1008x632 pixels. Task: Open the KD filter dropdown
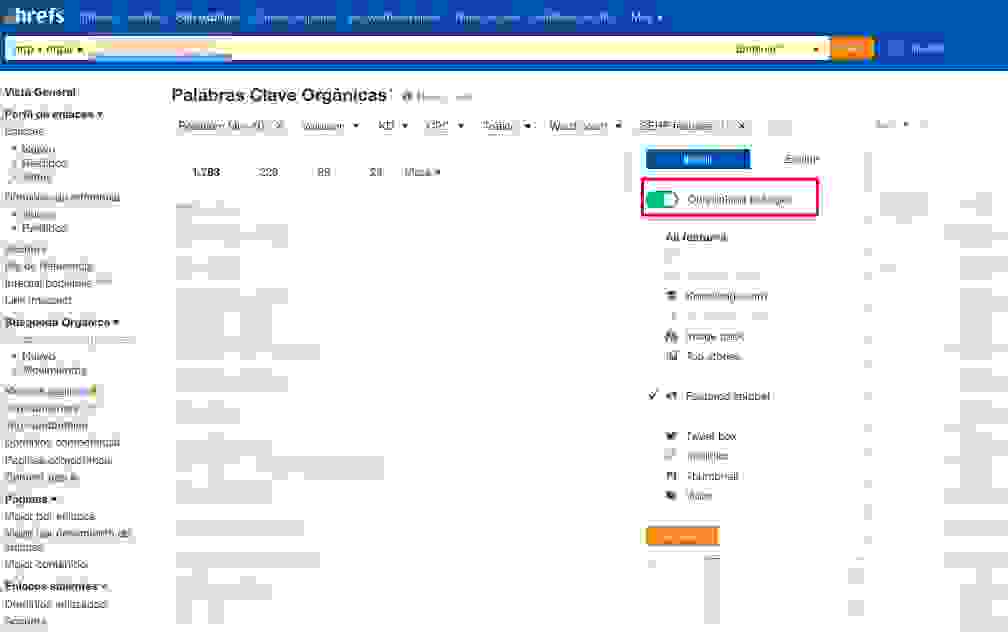tap(393, 125)
